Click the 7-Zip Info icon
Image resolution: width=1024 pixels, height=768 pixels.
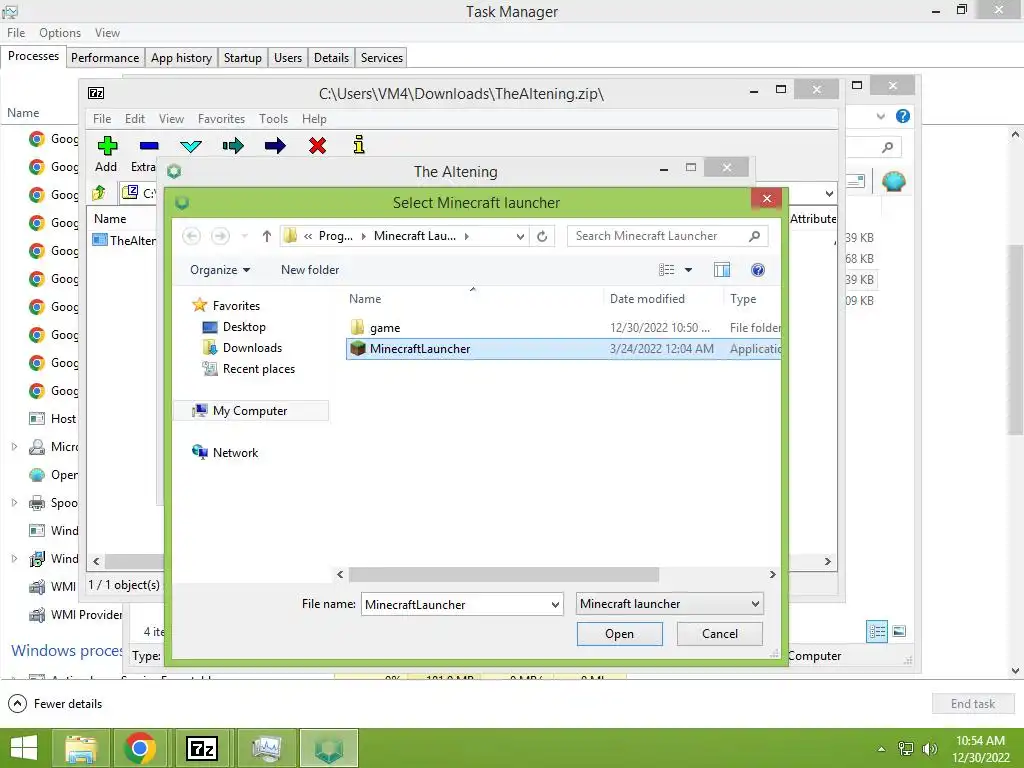click(x=359, y=144)
